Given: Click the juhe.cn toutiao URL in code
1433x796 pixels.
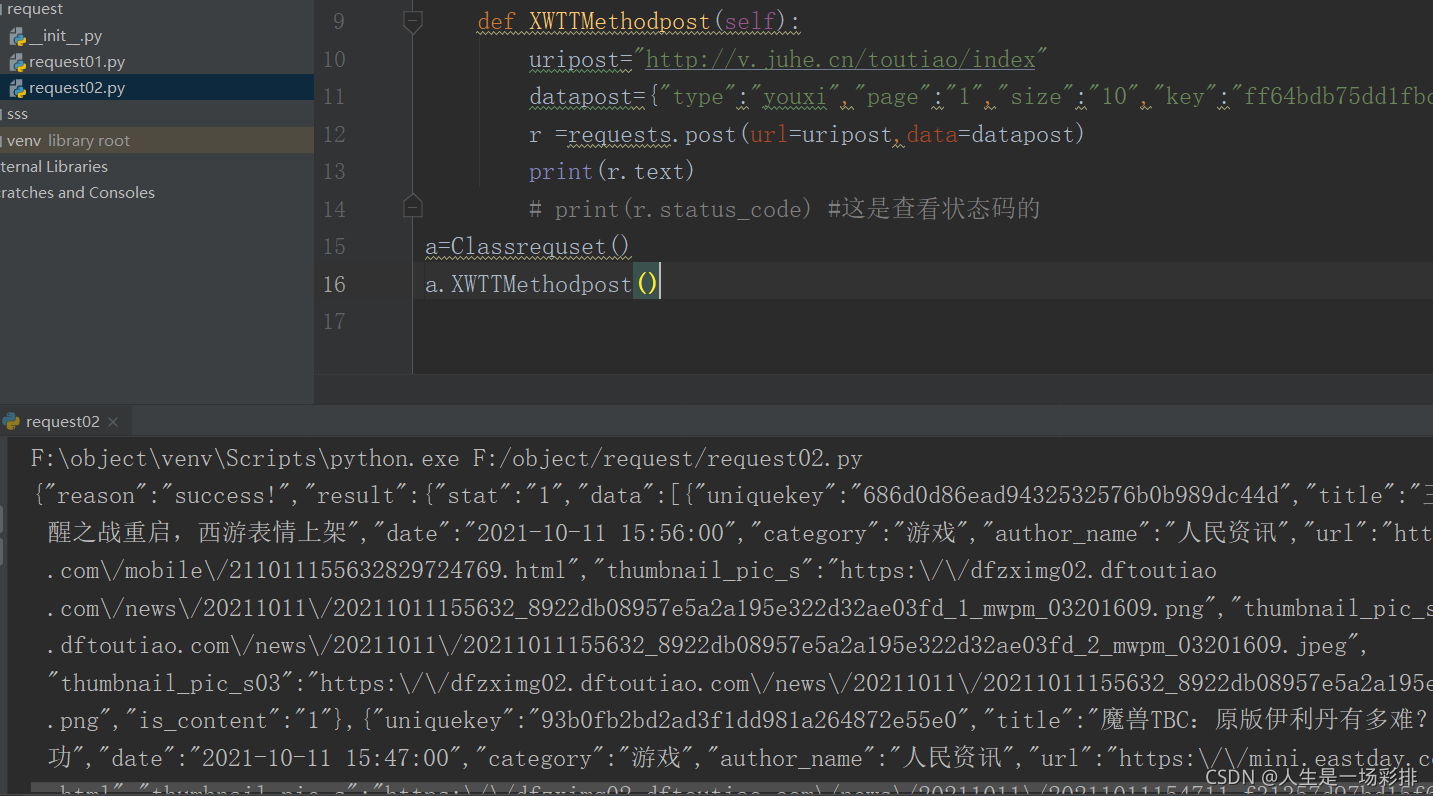Looking at the screenshot, I should (841, 59).
